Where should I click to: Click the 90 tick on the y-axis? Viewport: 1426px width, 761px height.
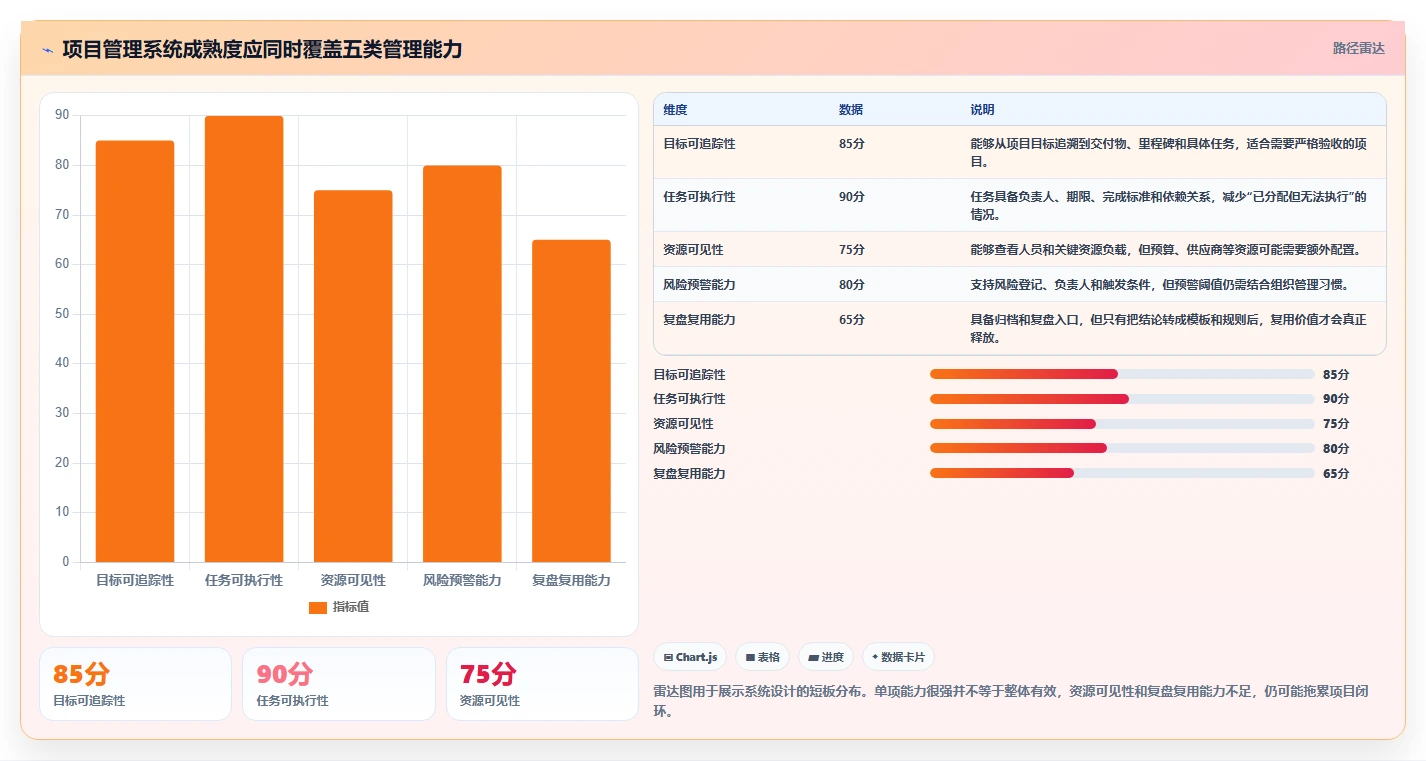[62, 116]
